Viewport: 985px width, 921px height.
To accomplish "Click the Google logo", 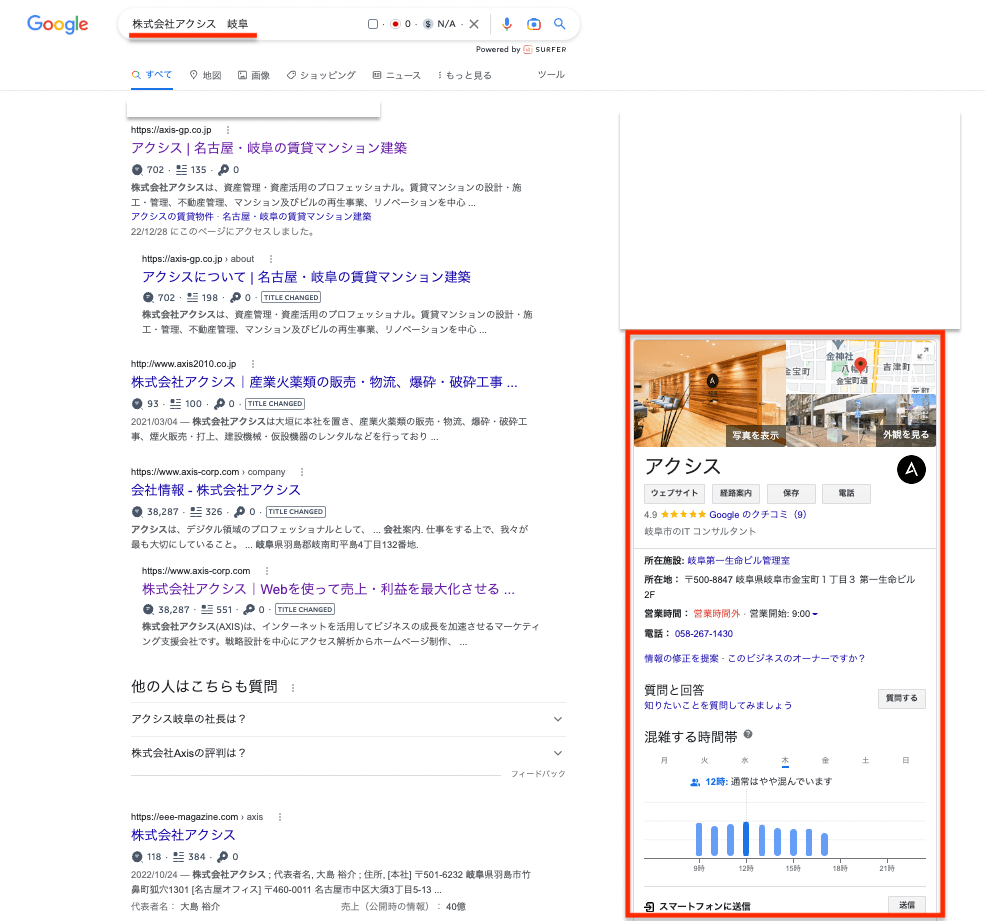I will 58,24.
